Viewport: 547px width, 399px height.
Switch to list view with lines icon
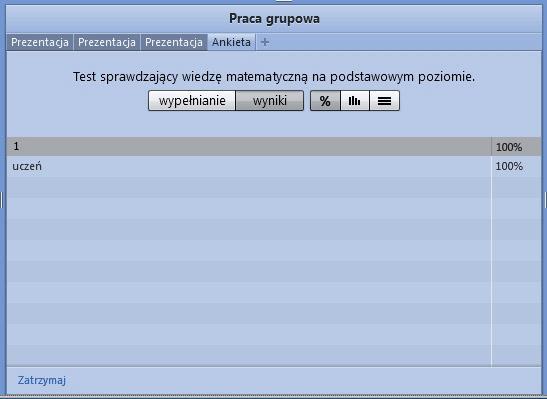point(384,101)
